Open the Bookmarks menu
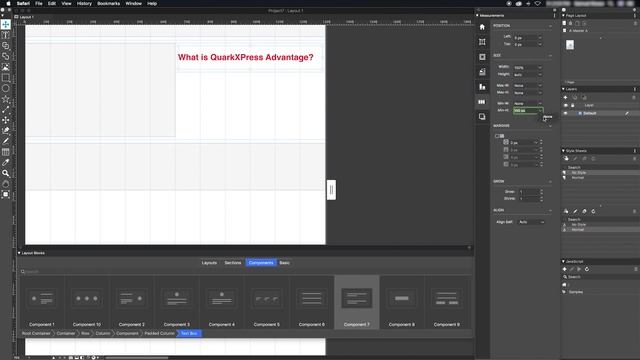 pyautogui.click(x=109, y=3)
